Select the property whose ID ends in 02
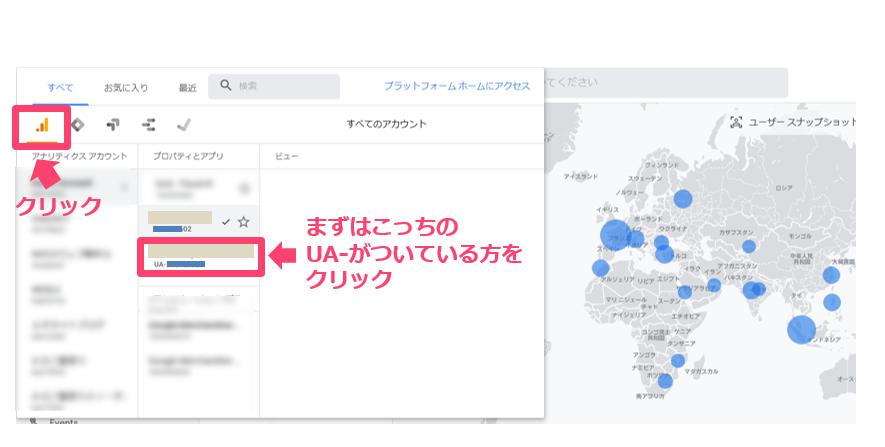Viewport: 885px width, 447px height. 199,222
